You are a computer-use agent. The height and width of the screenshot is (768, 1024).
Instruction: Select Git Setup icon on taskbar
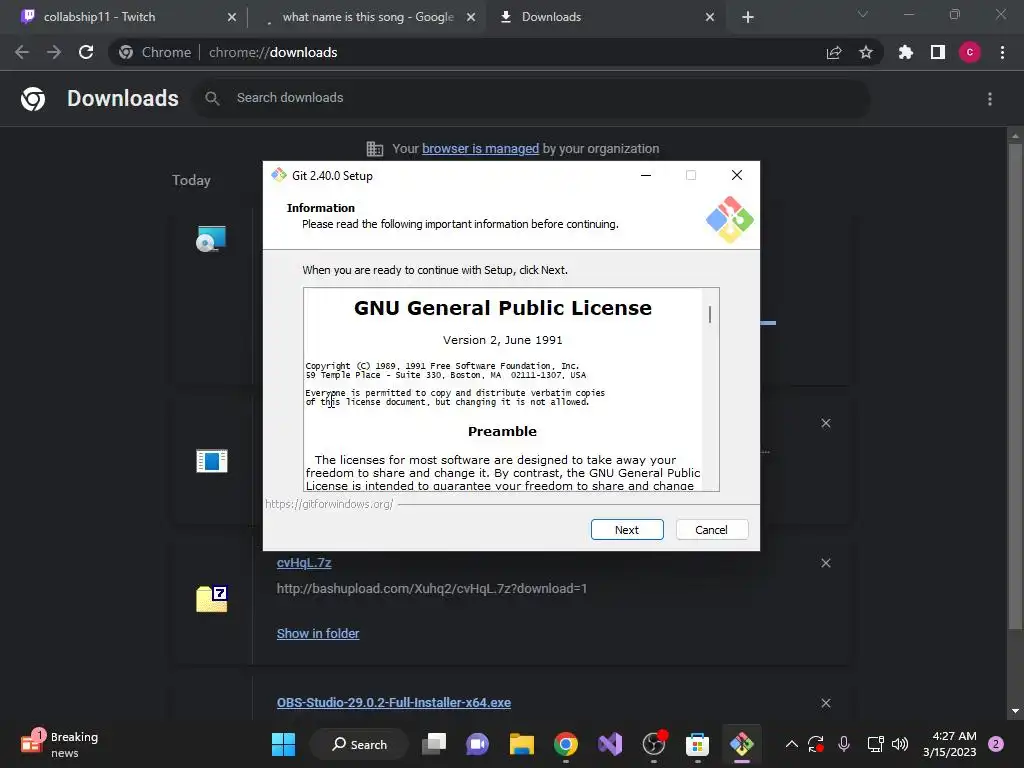pos(742,744)
